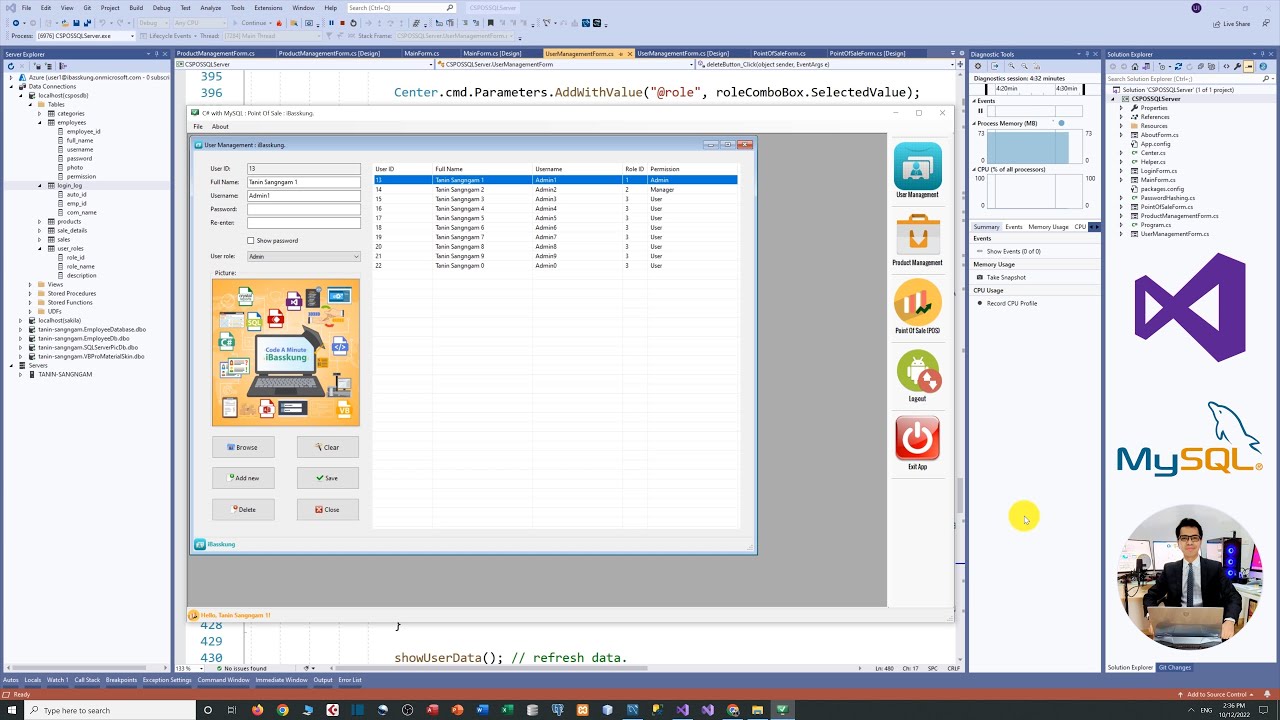
Task: Click the user picture thumbnail
Action: click(x=286, y=353)
